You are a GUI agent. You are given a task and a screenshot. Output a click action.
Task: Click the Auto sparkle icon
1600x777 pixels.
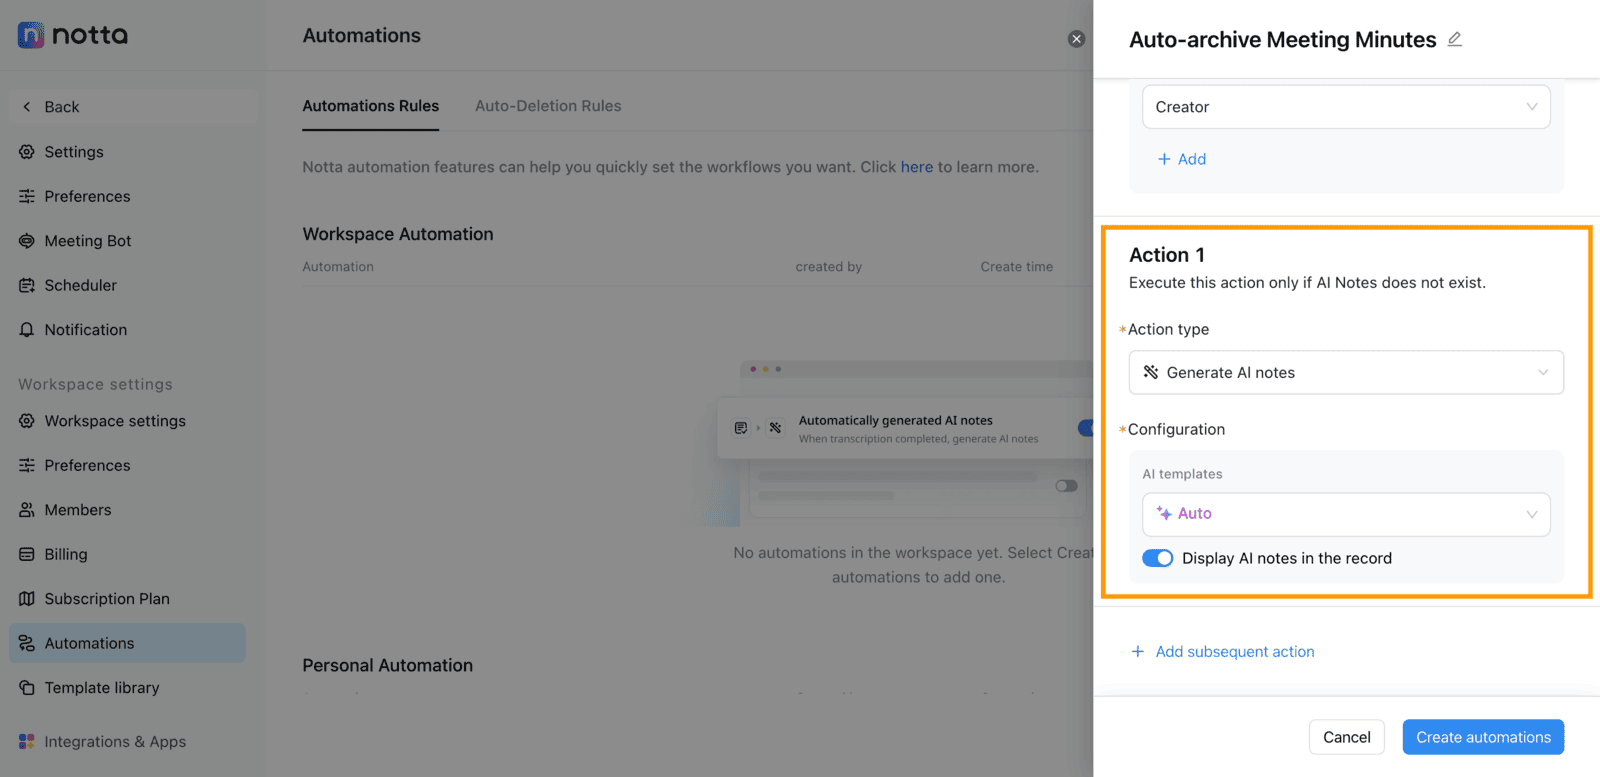[1164, 513]
